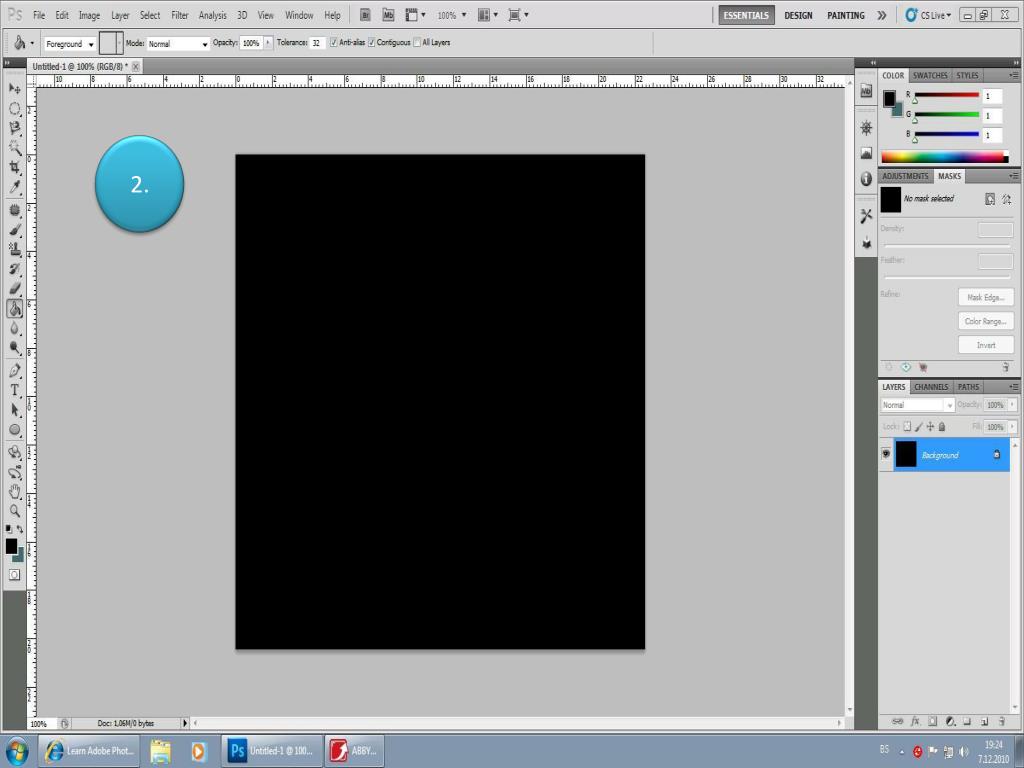Toggle lock transparent pixels in Layers panel

pos(907,426)
